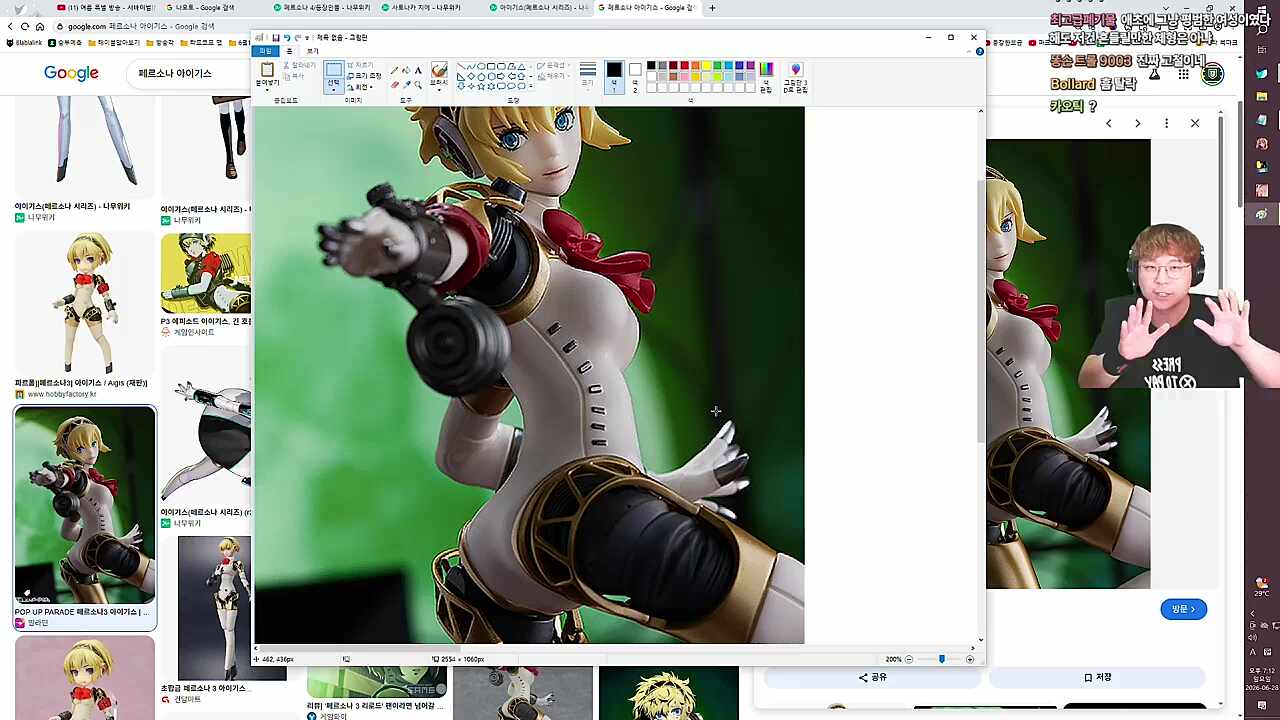Click the taskbar volume speaker icon
The height and width of the screenshot is (720, 1280).
tap(1253, 638)
